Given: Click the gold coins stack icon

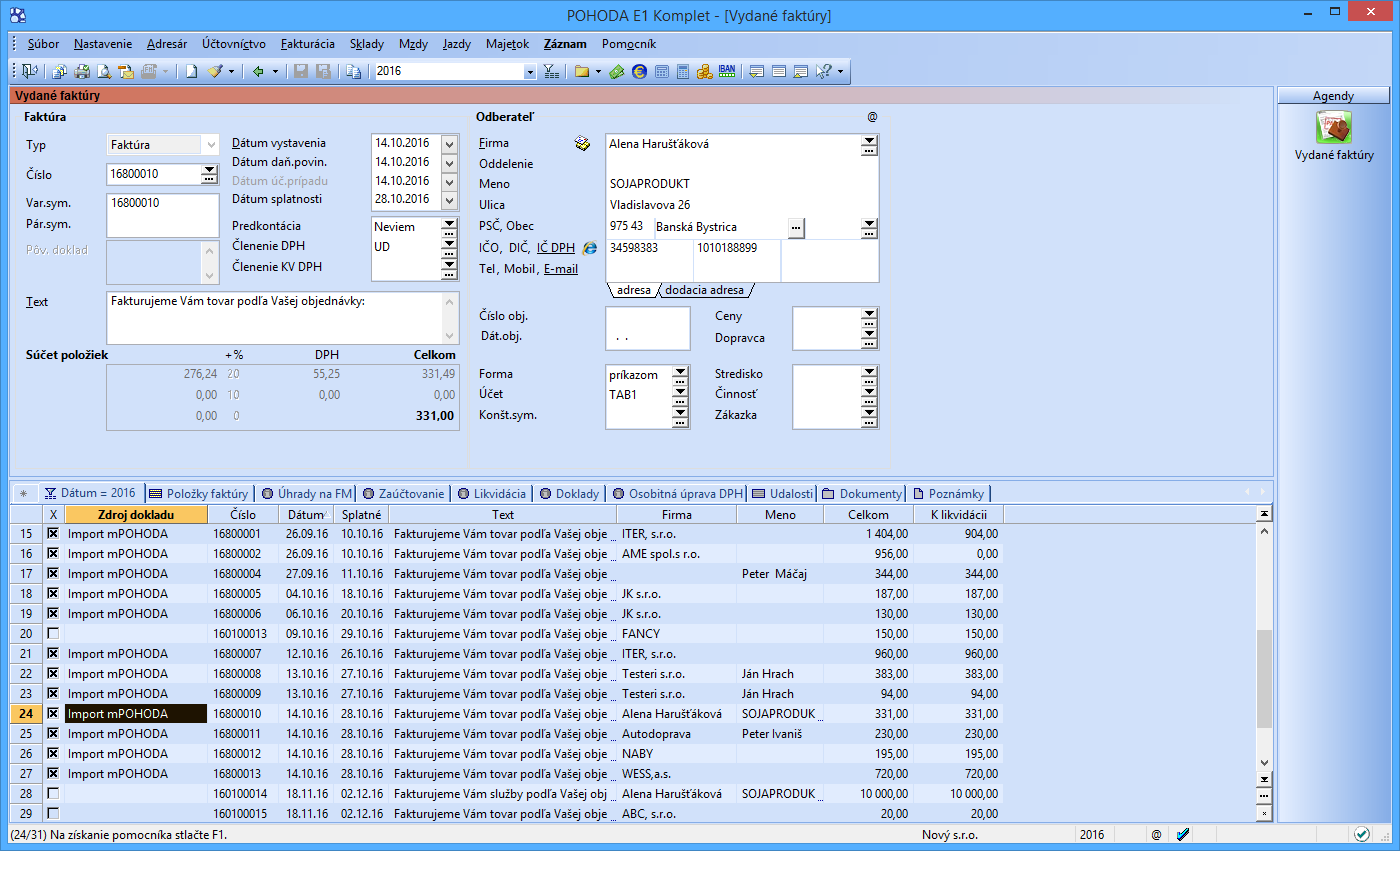Looking at the screenshot, I should point(705,71).
